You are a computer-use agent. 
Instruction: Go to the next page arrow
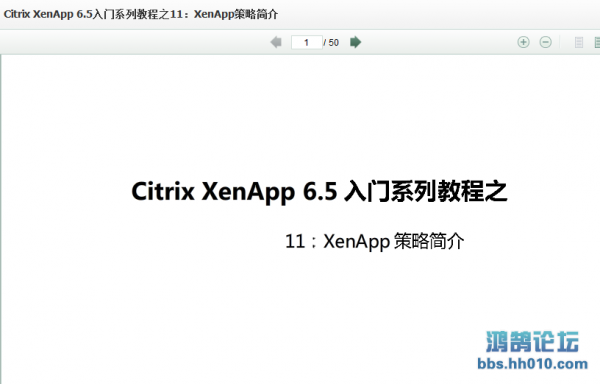(355, 42)
